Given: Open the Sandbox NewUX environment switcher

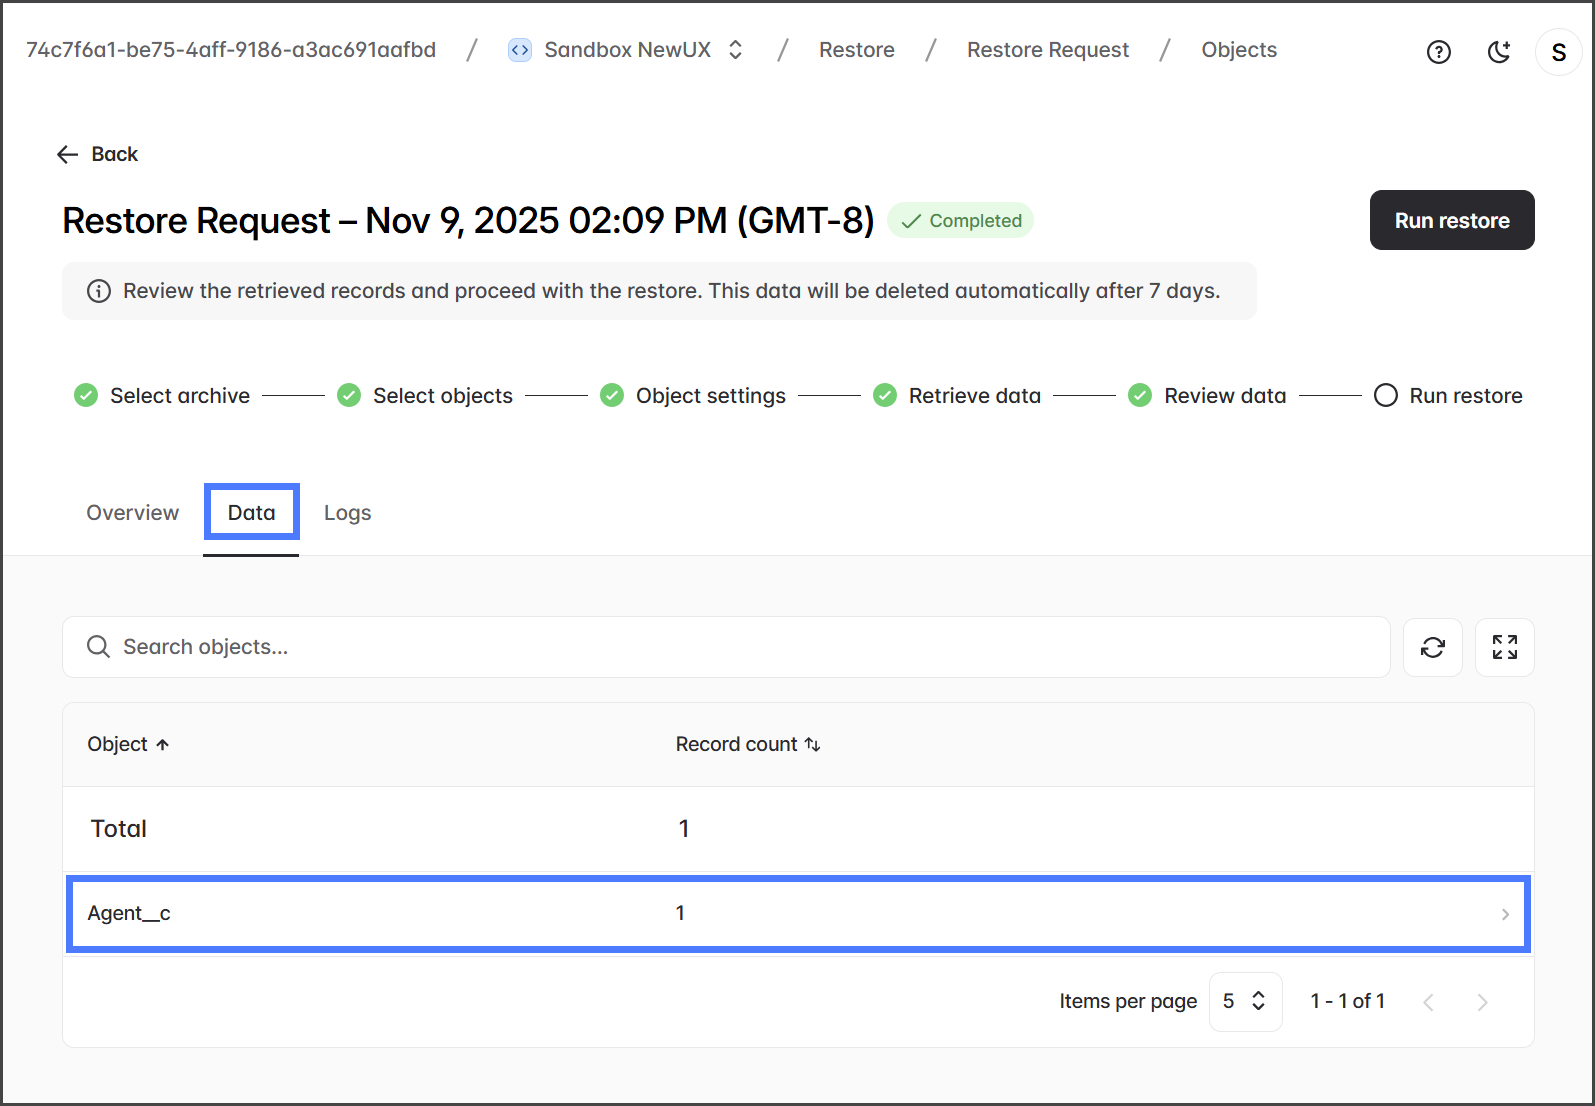Looking at the screenshot, I should tap(735, 50).
